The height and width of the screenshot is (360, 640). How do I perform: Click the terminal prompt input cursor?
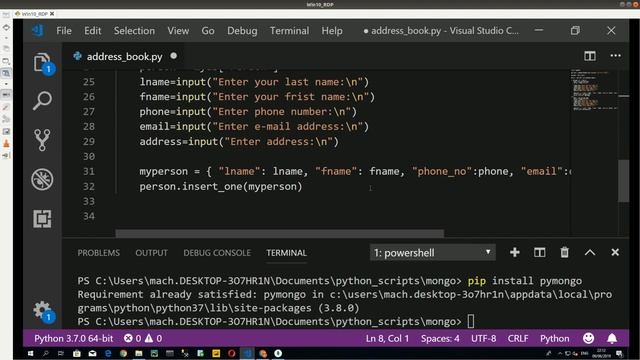pos(471,321)
